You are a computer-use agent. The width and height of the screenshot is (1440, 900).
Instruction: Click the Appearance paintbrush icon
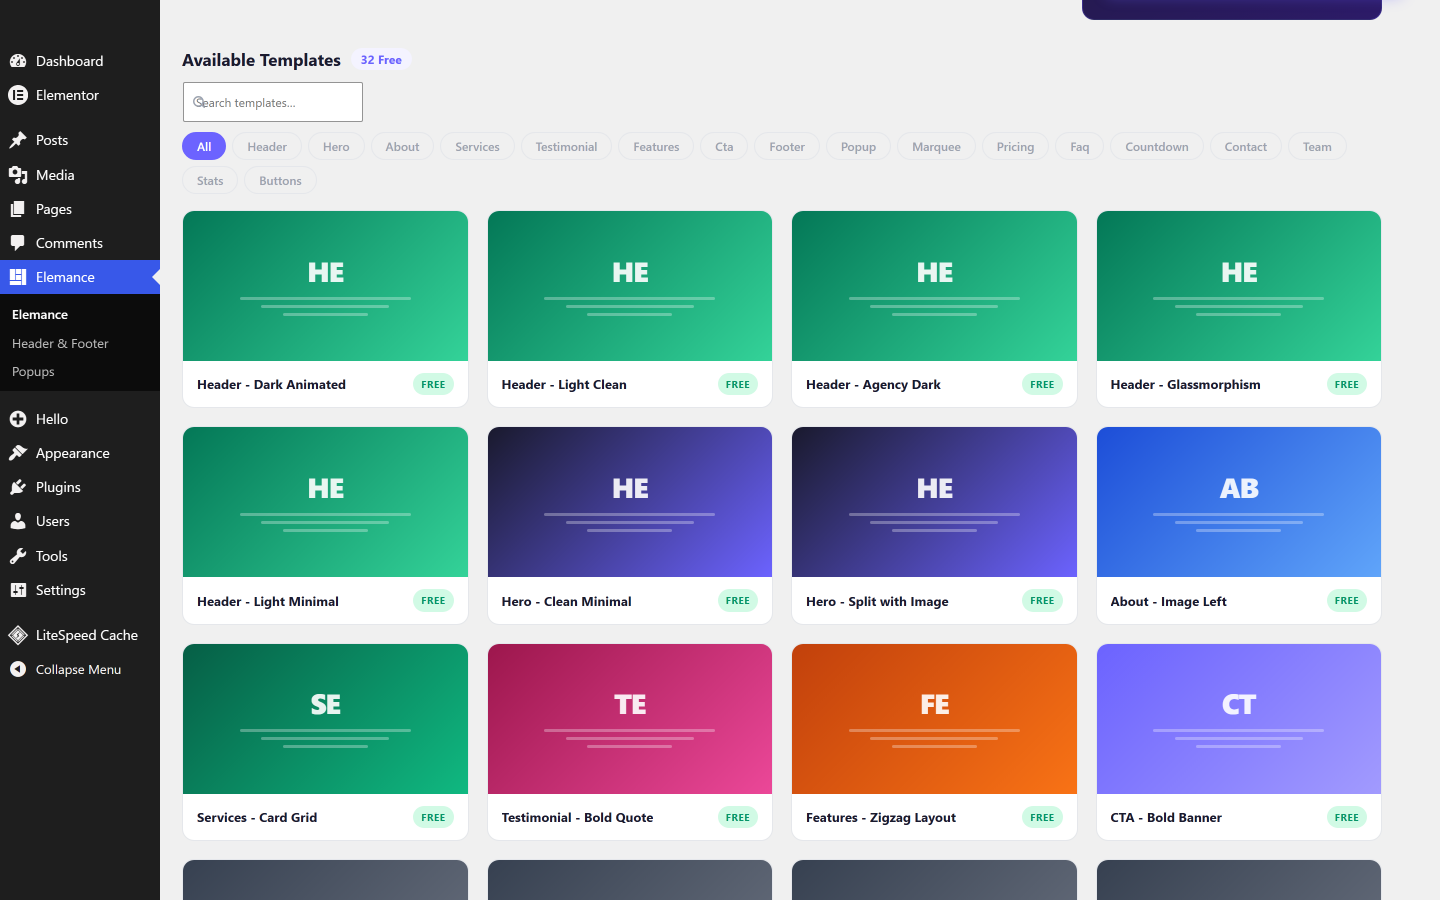[x=18, y=453]
